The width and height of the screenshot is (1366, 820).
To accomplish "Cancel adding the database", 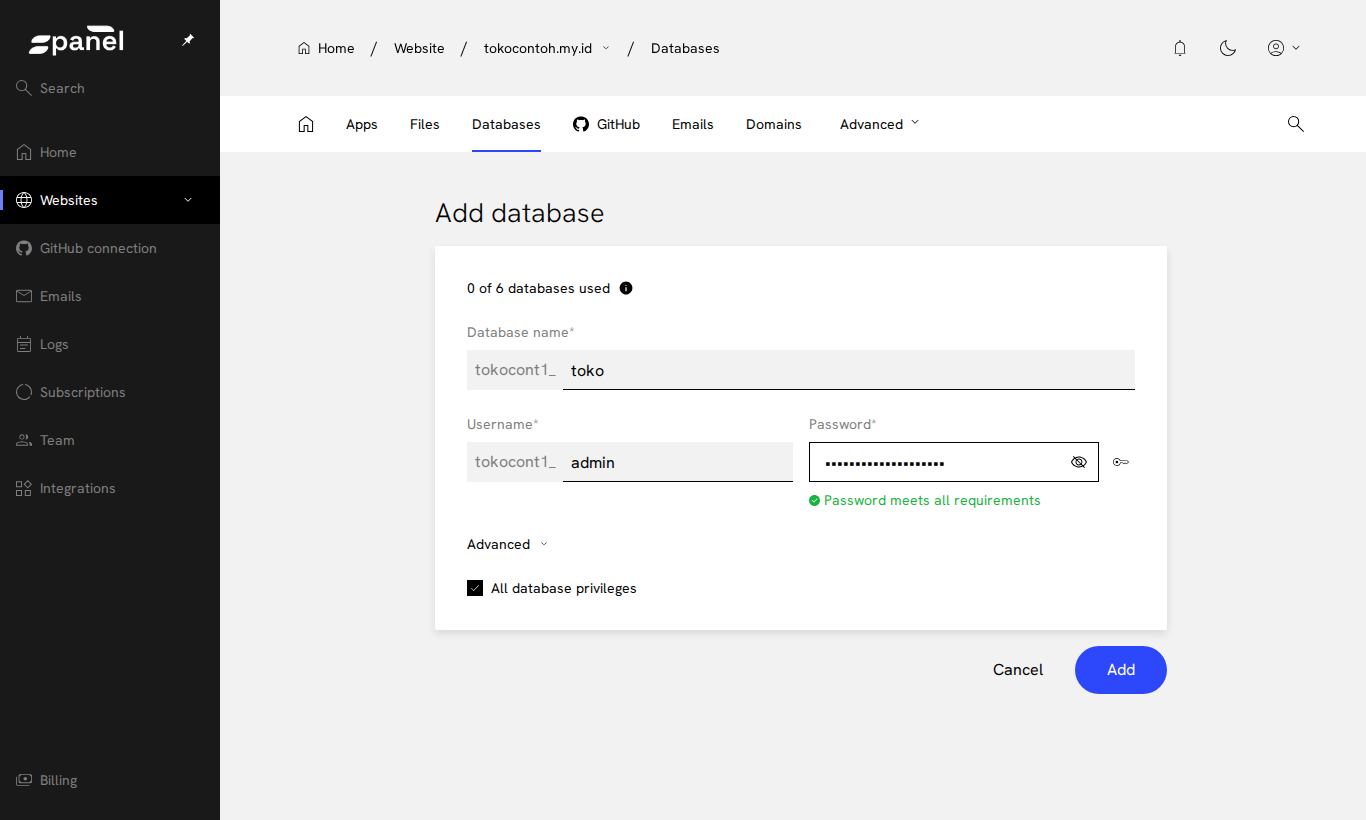I will 1018,670.
